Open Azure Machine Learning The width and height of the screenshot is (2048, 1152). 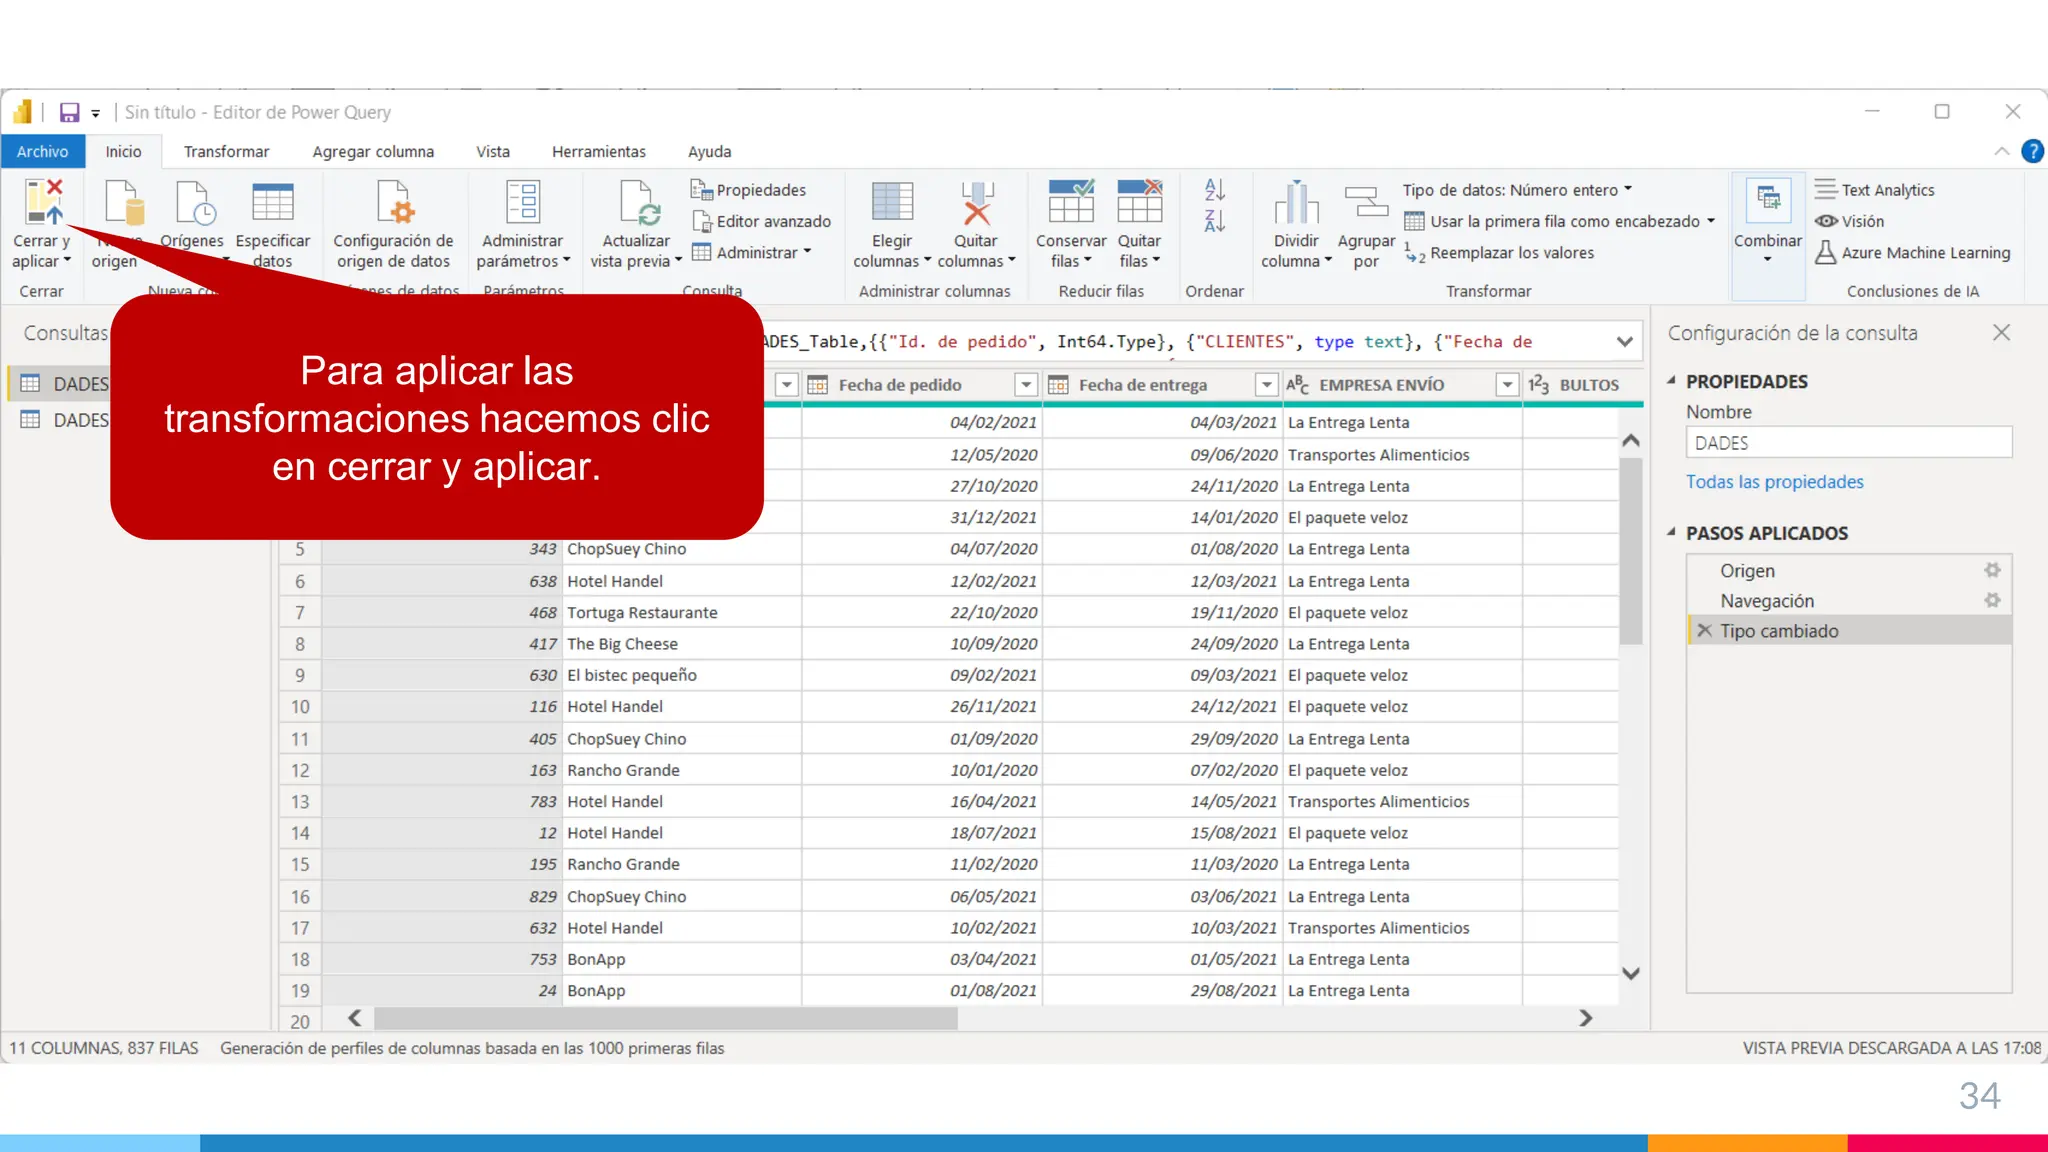(1913, 253)
